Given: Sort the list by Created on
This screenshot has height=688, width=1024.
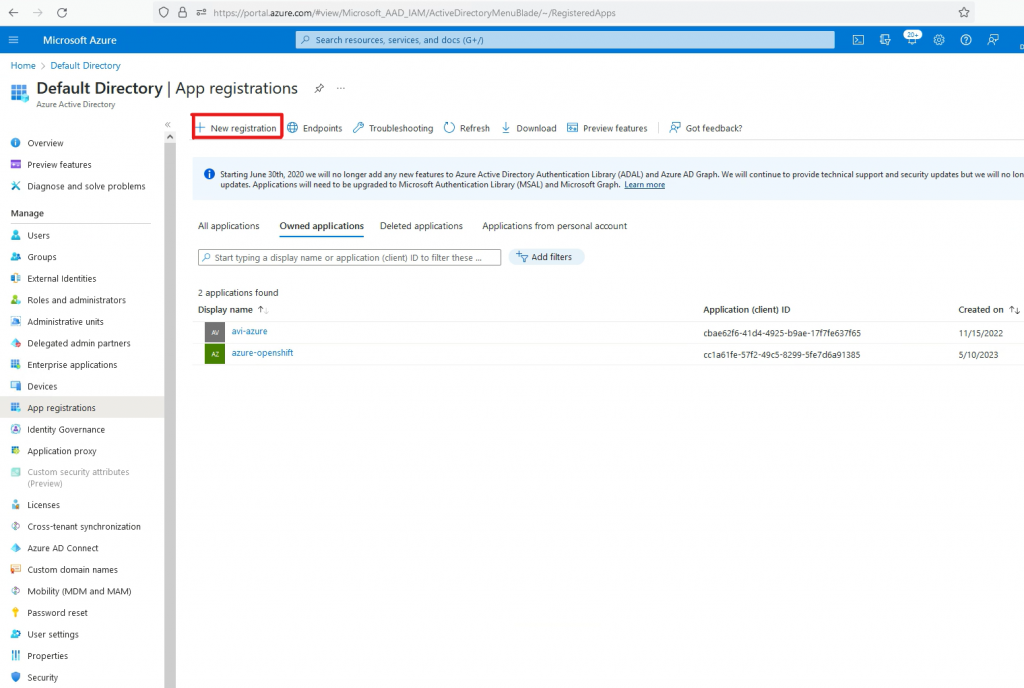Looking at the screenshot, I should pos(989,309).
